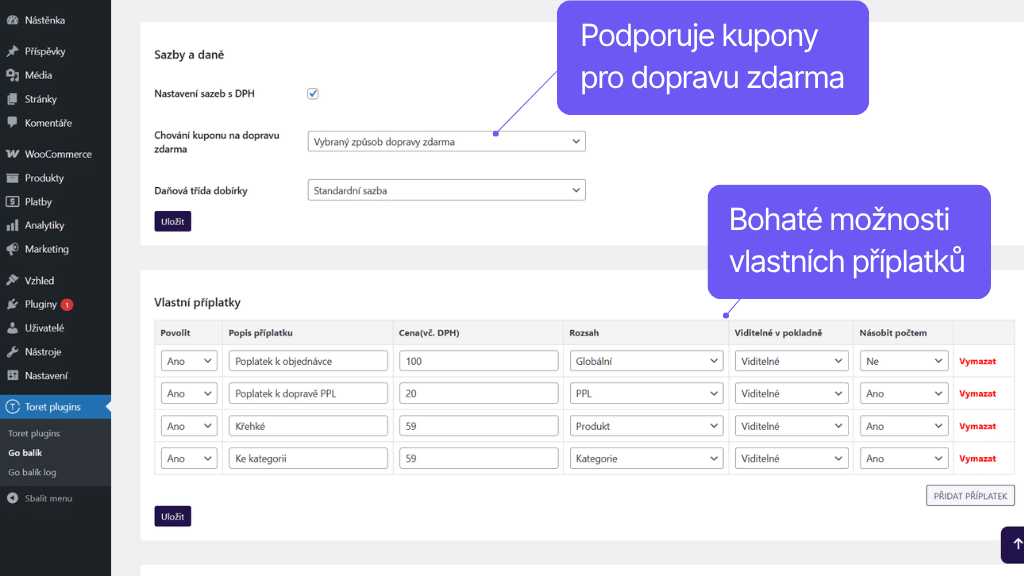Click the WooCommerce sidebar icon
1024x576 pixels.
tap(13, 153)
